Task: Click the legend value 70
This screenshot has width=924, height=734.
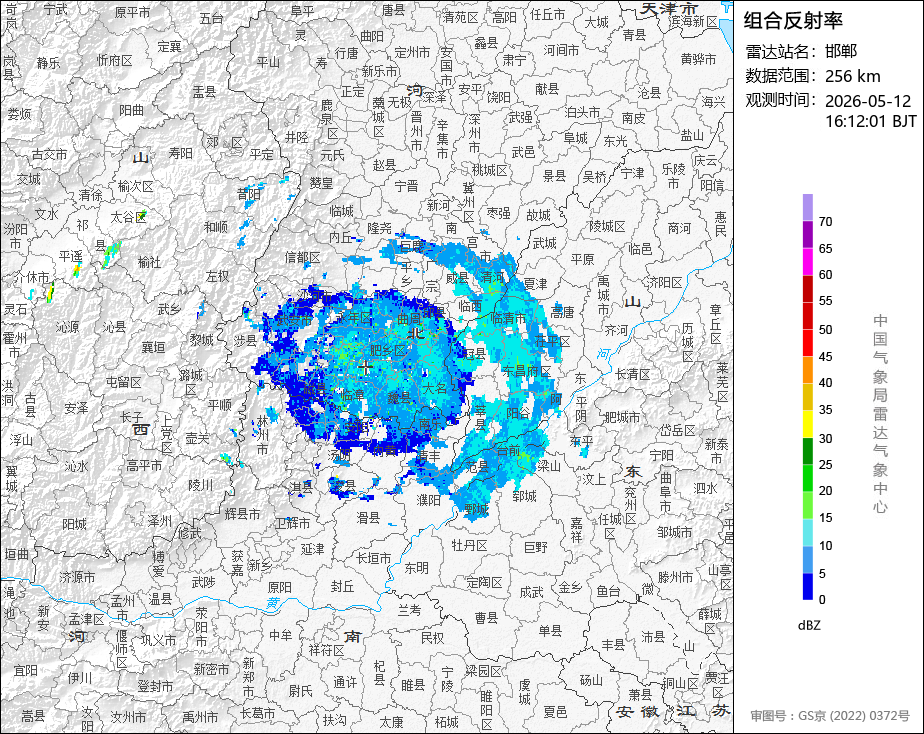Action: [826, 222]
